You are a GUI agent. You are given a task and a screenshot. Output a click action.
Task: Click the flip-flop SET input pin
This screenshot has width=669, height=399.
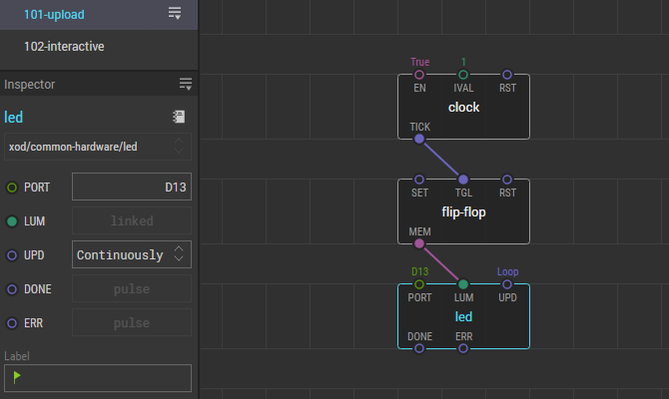click(x=419, y=179)
